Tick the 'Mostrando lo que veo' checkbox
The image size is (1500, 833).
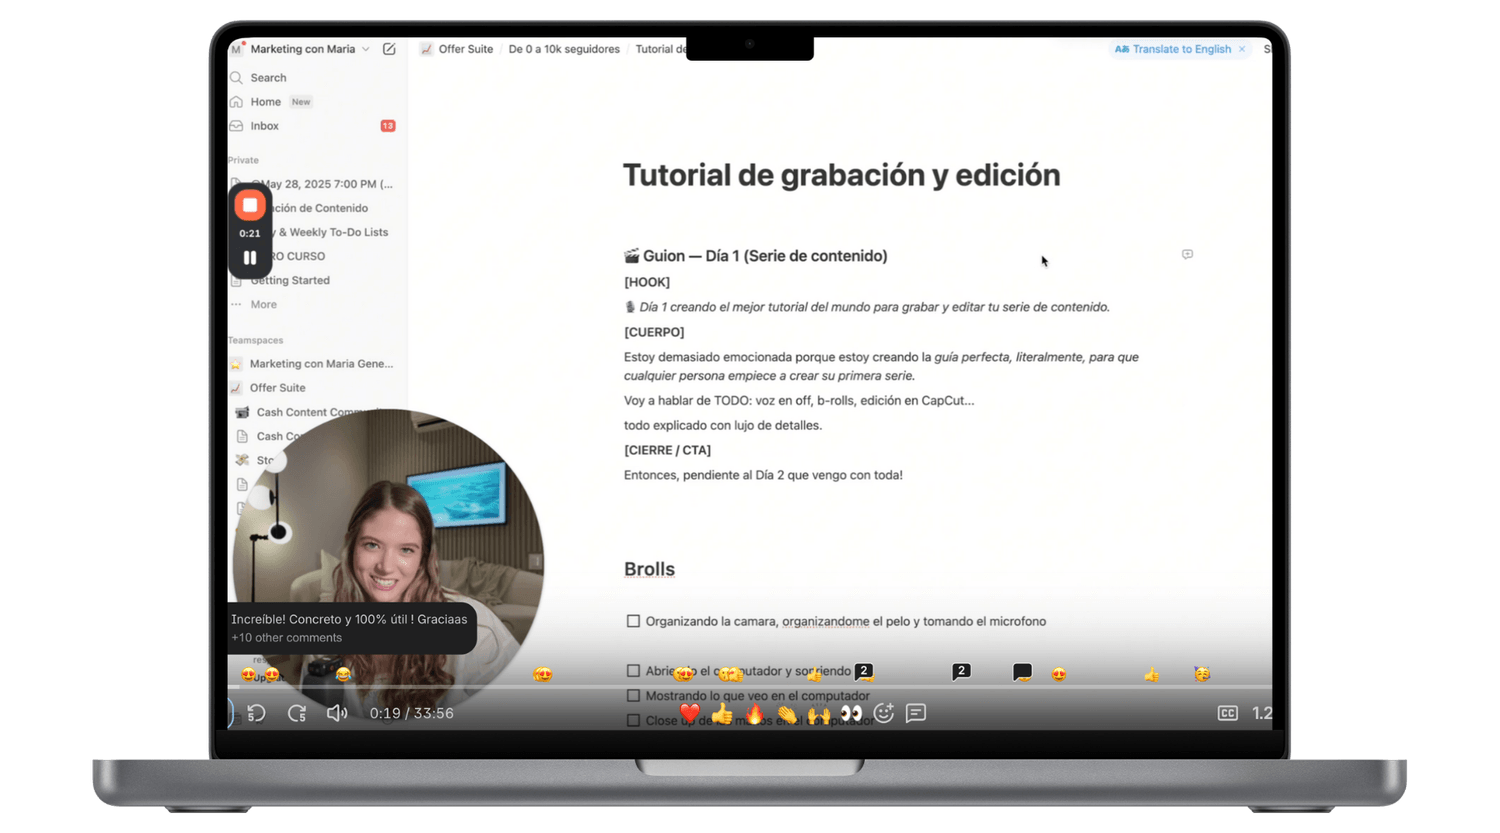click(x=633, y=696)
